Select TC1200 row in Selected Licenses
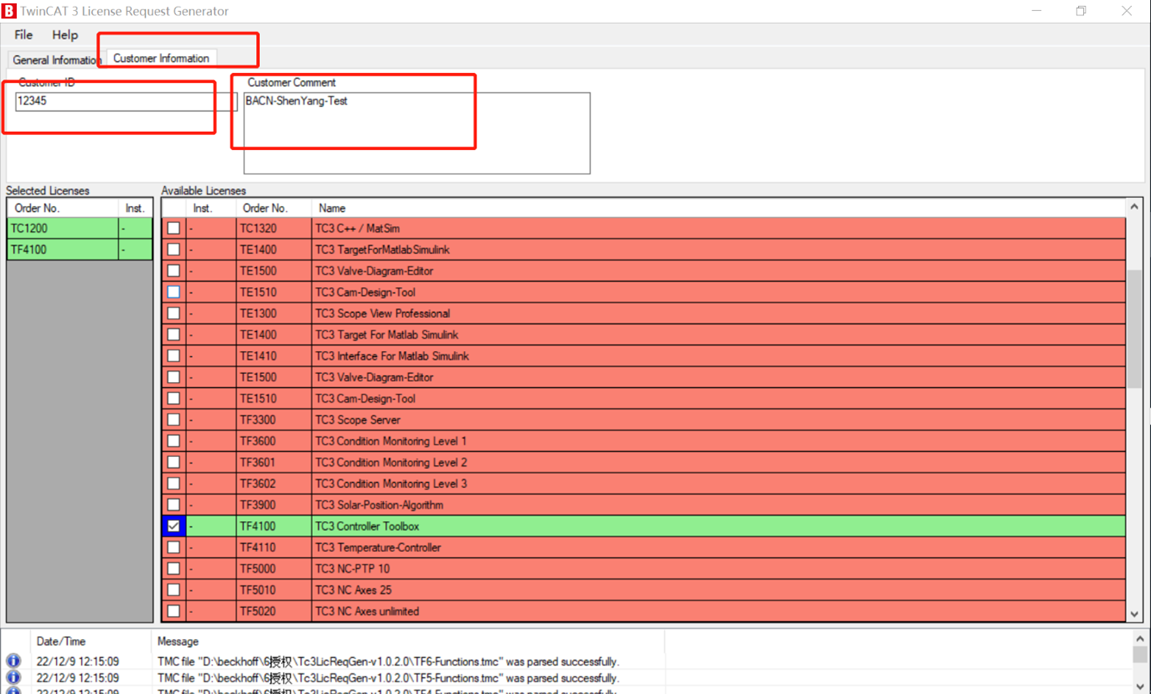Image resolution: width=1151 pixels, height=694 pixels. pos(80,228)
